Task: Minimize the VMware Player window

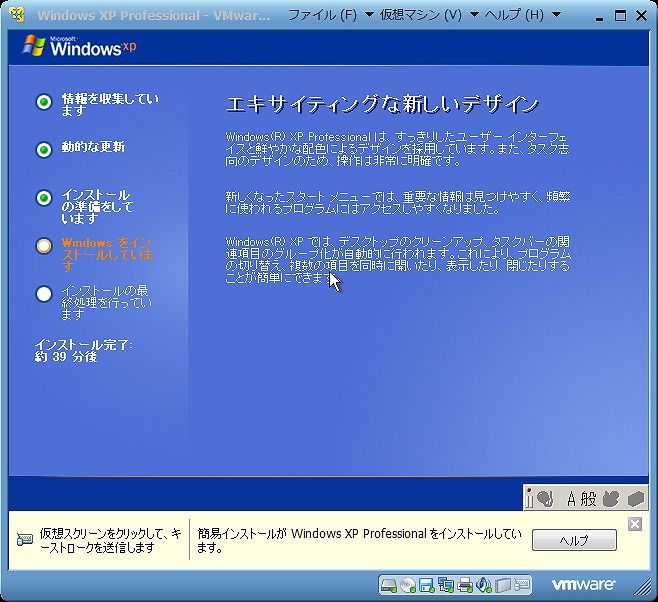Action: pyautogui.click(x=599, y=17)
